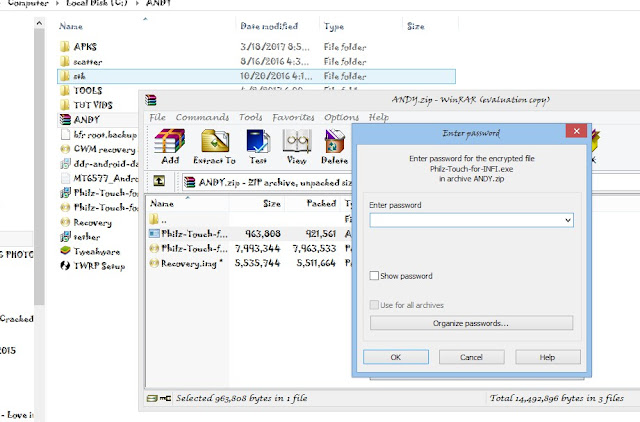Sort WinRAR list by Size column

[272, 203]
